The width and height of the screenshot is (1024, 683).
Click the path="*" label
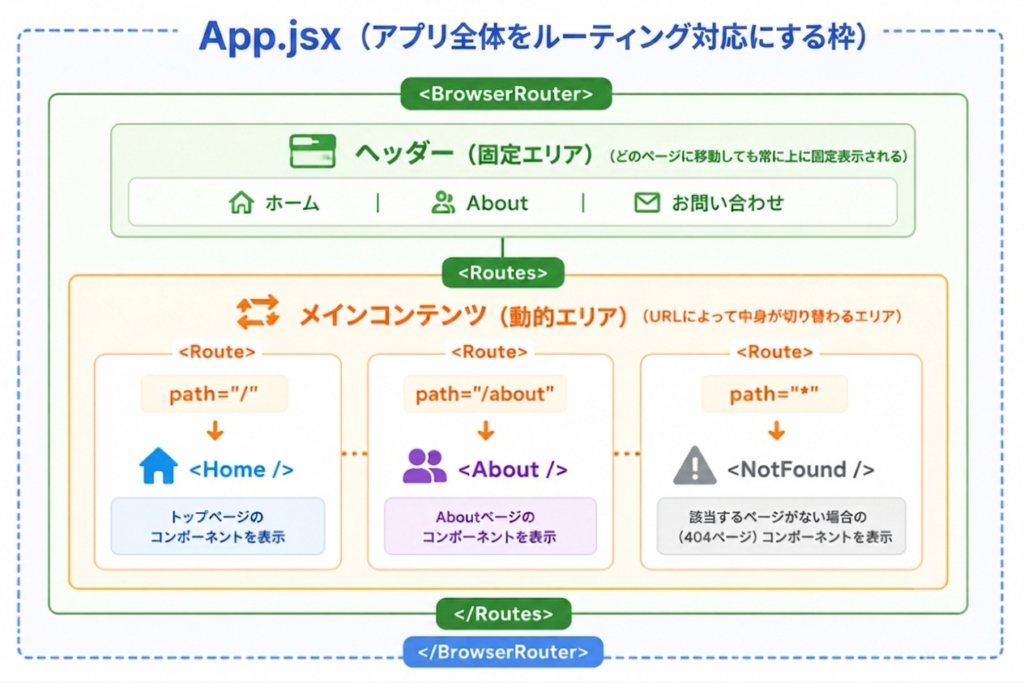click(775, 394)
